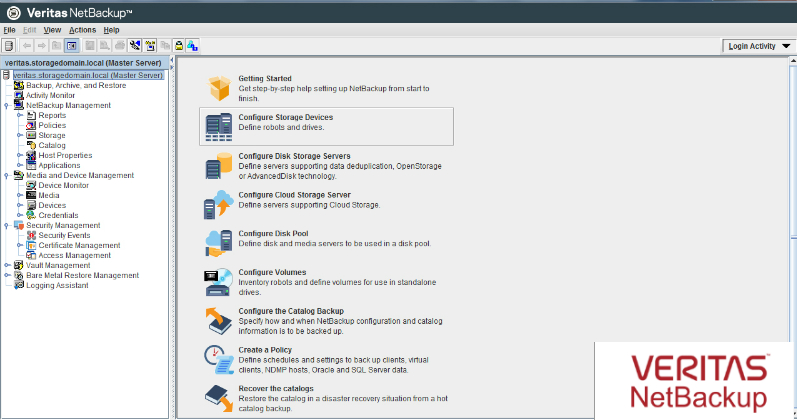The height and width of the screenshot is (420, 797).
Task: Collapse the NetBackup Management tree node
Action: pos(7,105)
